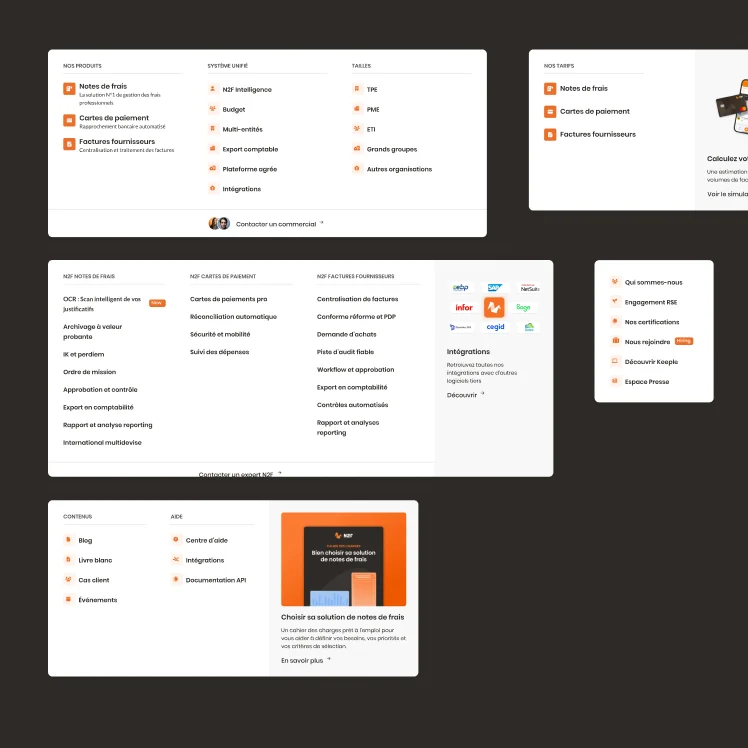Open Contacter un expert N2F link

point(240,474)
